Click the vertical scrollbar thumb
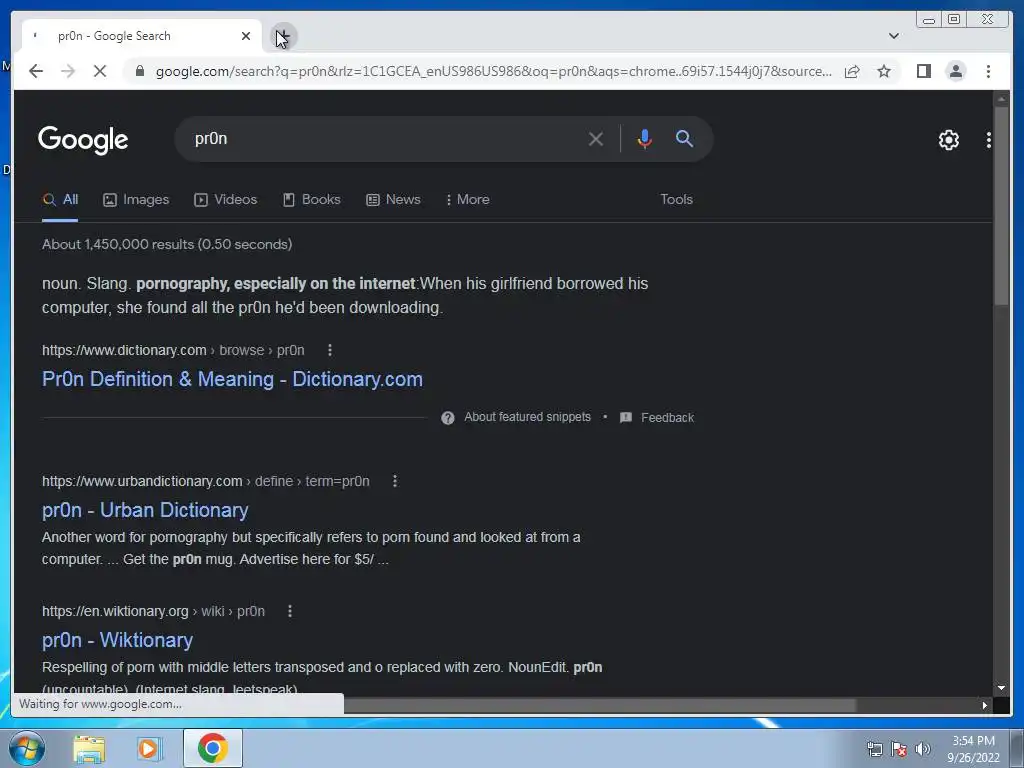This screenshot has width=1024, height=768. [x=1001, y=204]
